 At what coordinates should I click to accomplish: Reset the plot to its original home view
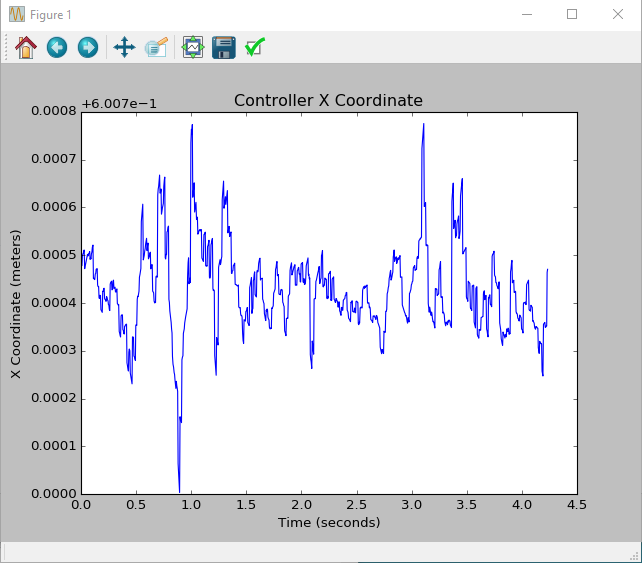coord(26,47)
